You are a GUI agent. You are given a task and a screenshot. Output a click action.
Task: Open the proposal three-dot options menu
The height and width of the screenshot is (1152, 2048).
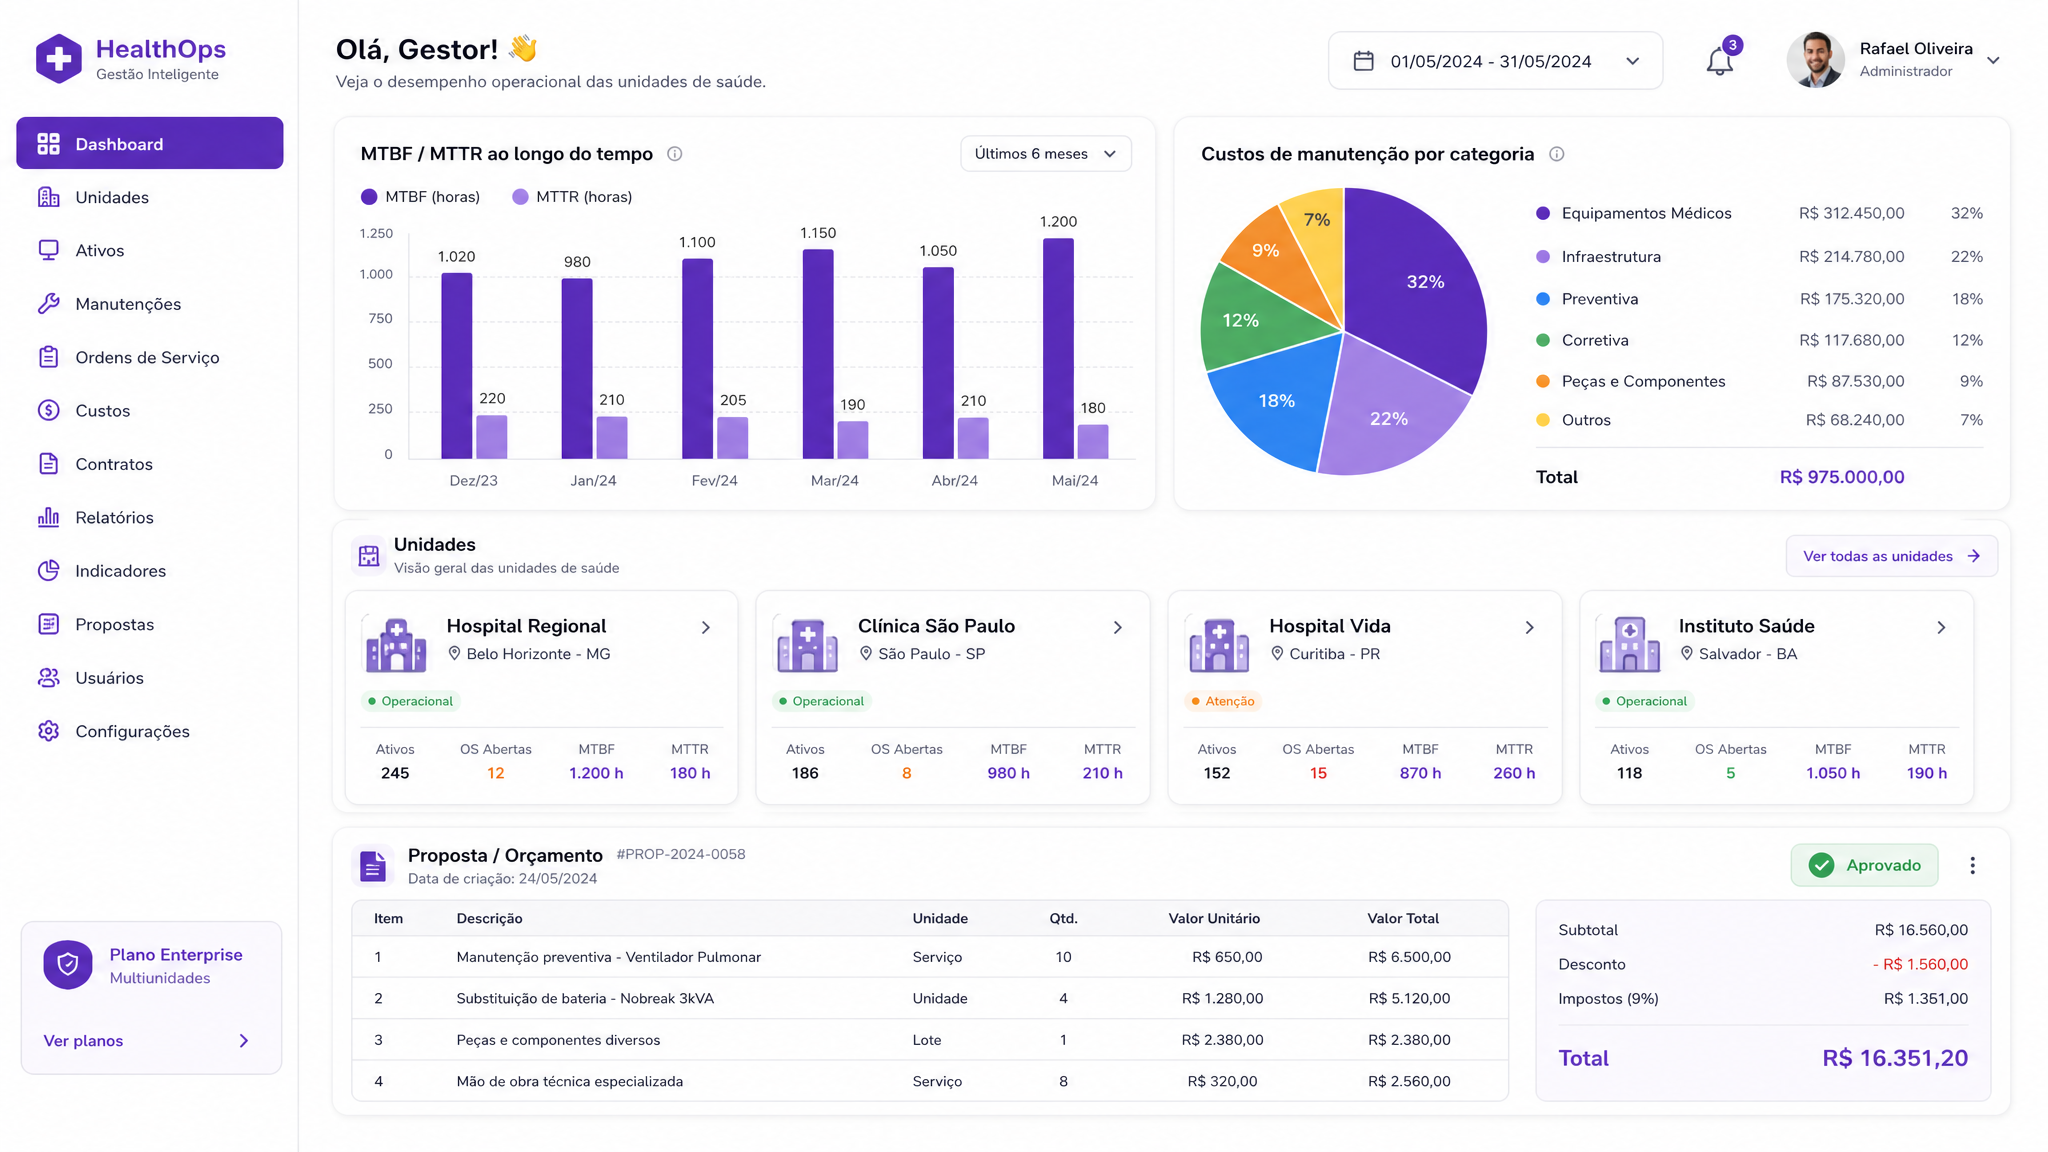click(1972, 866)
